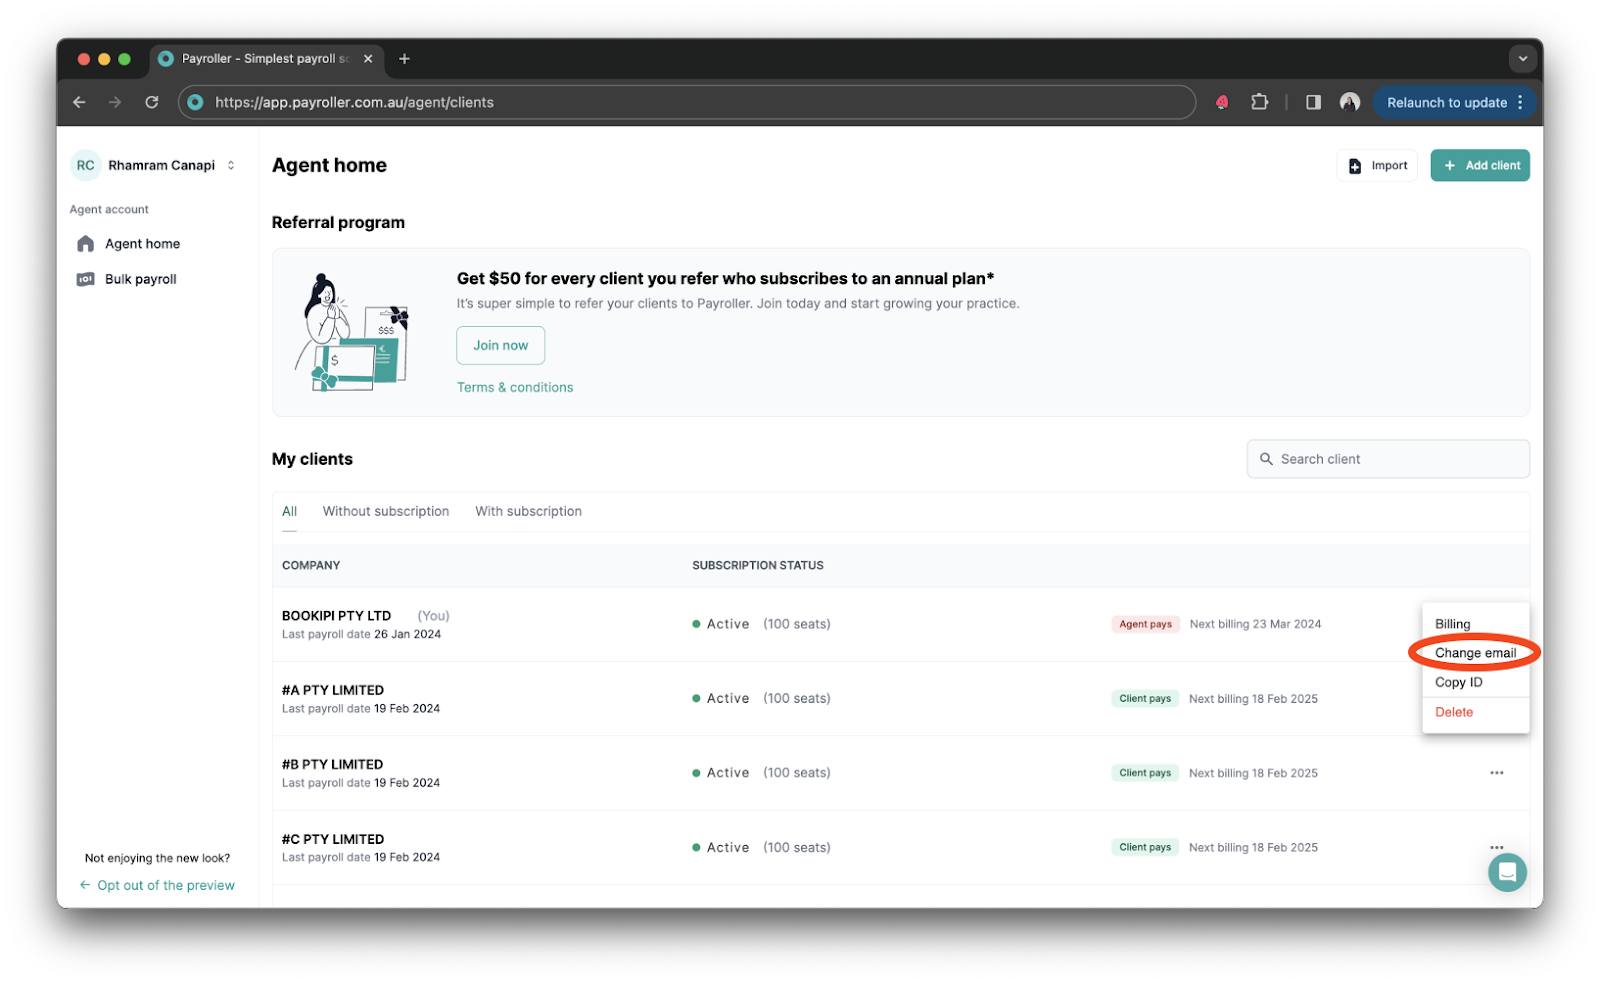1600x983 pixels.
Task: Open the more options for #C PTY LIMITED
Action: [1496, 847]
